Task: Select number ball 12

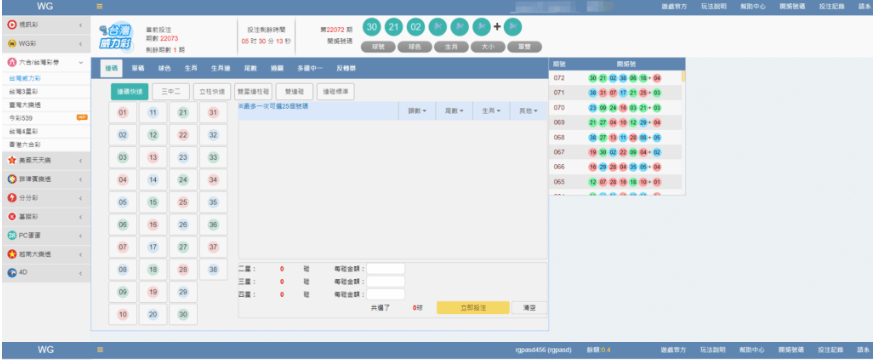Action: (153, 135)
